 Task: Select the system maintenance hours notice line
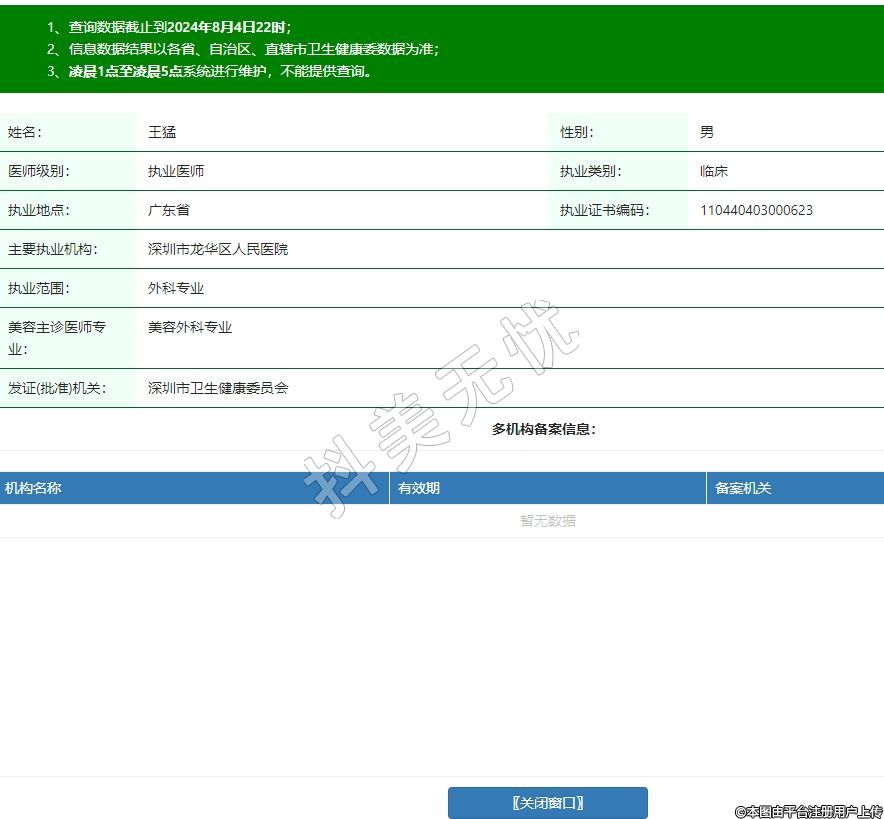209,71
